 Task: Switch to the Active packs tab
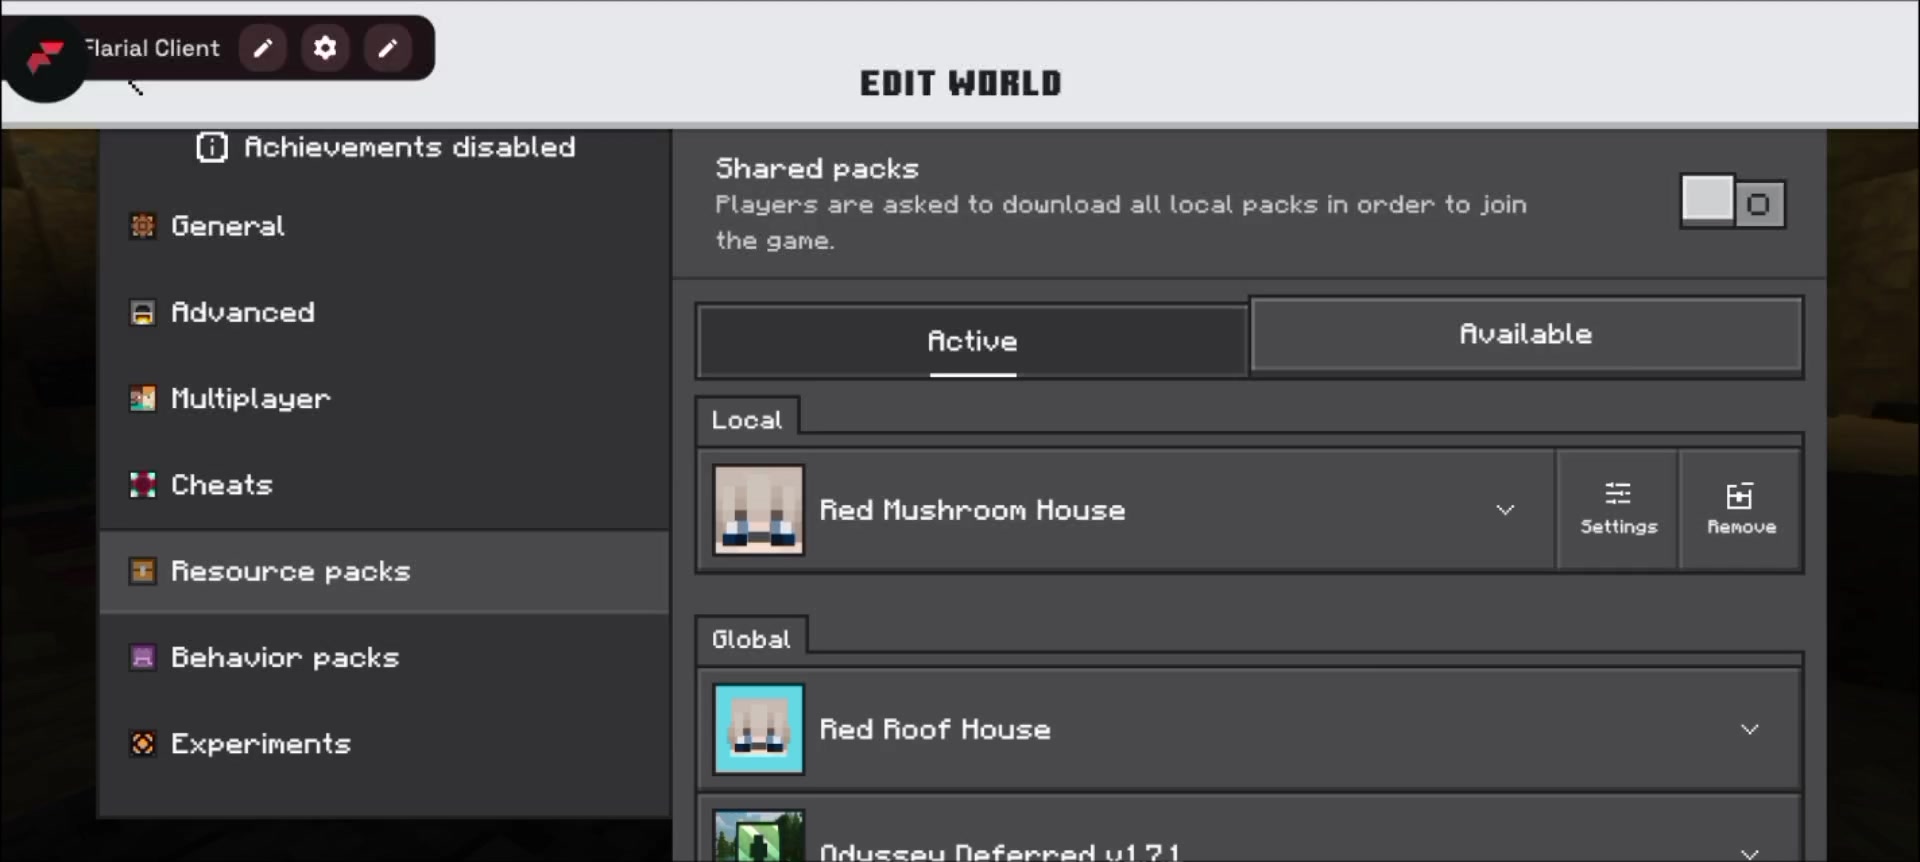coord(972,341)
